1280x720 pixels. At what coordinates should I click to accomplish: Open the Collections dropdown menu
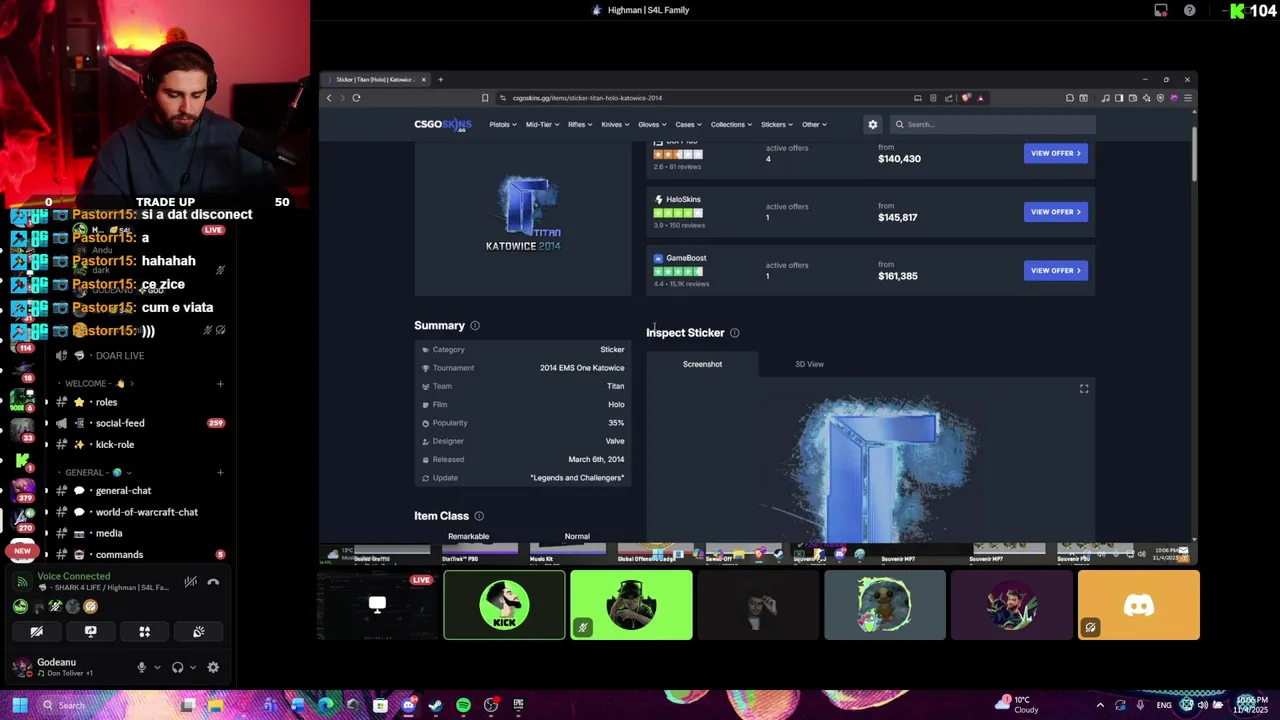(x=732, y=124)
